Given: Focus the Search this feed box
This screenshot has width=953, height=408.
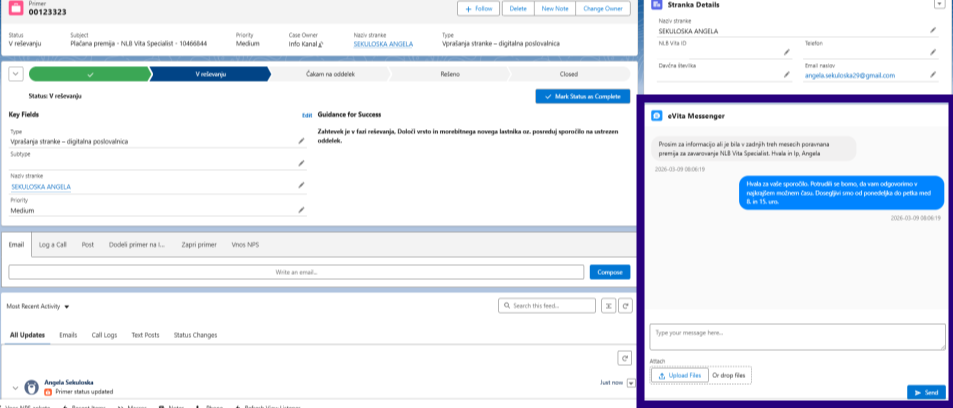Looking at the screenshot, I should click(x=547, y=306).
